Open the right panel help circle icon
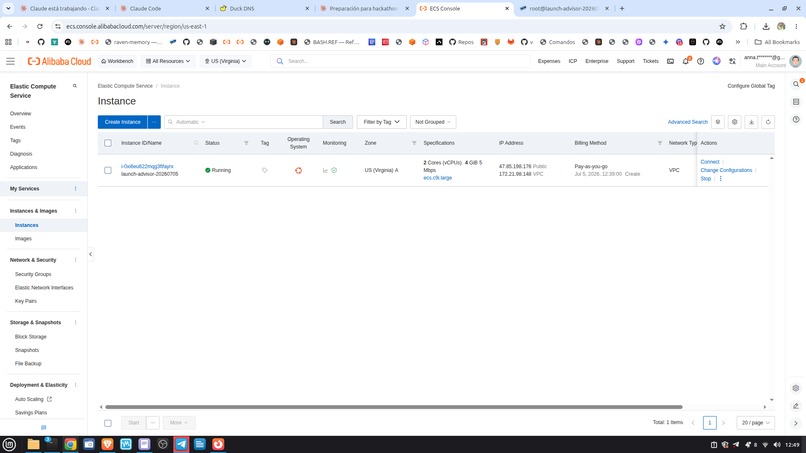The height and width of the screenshot is (453, 806). click(x=796, y=119)
